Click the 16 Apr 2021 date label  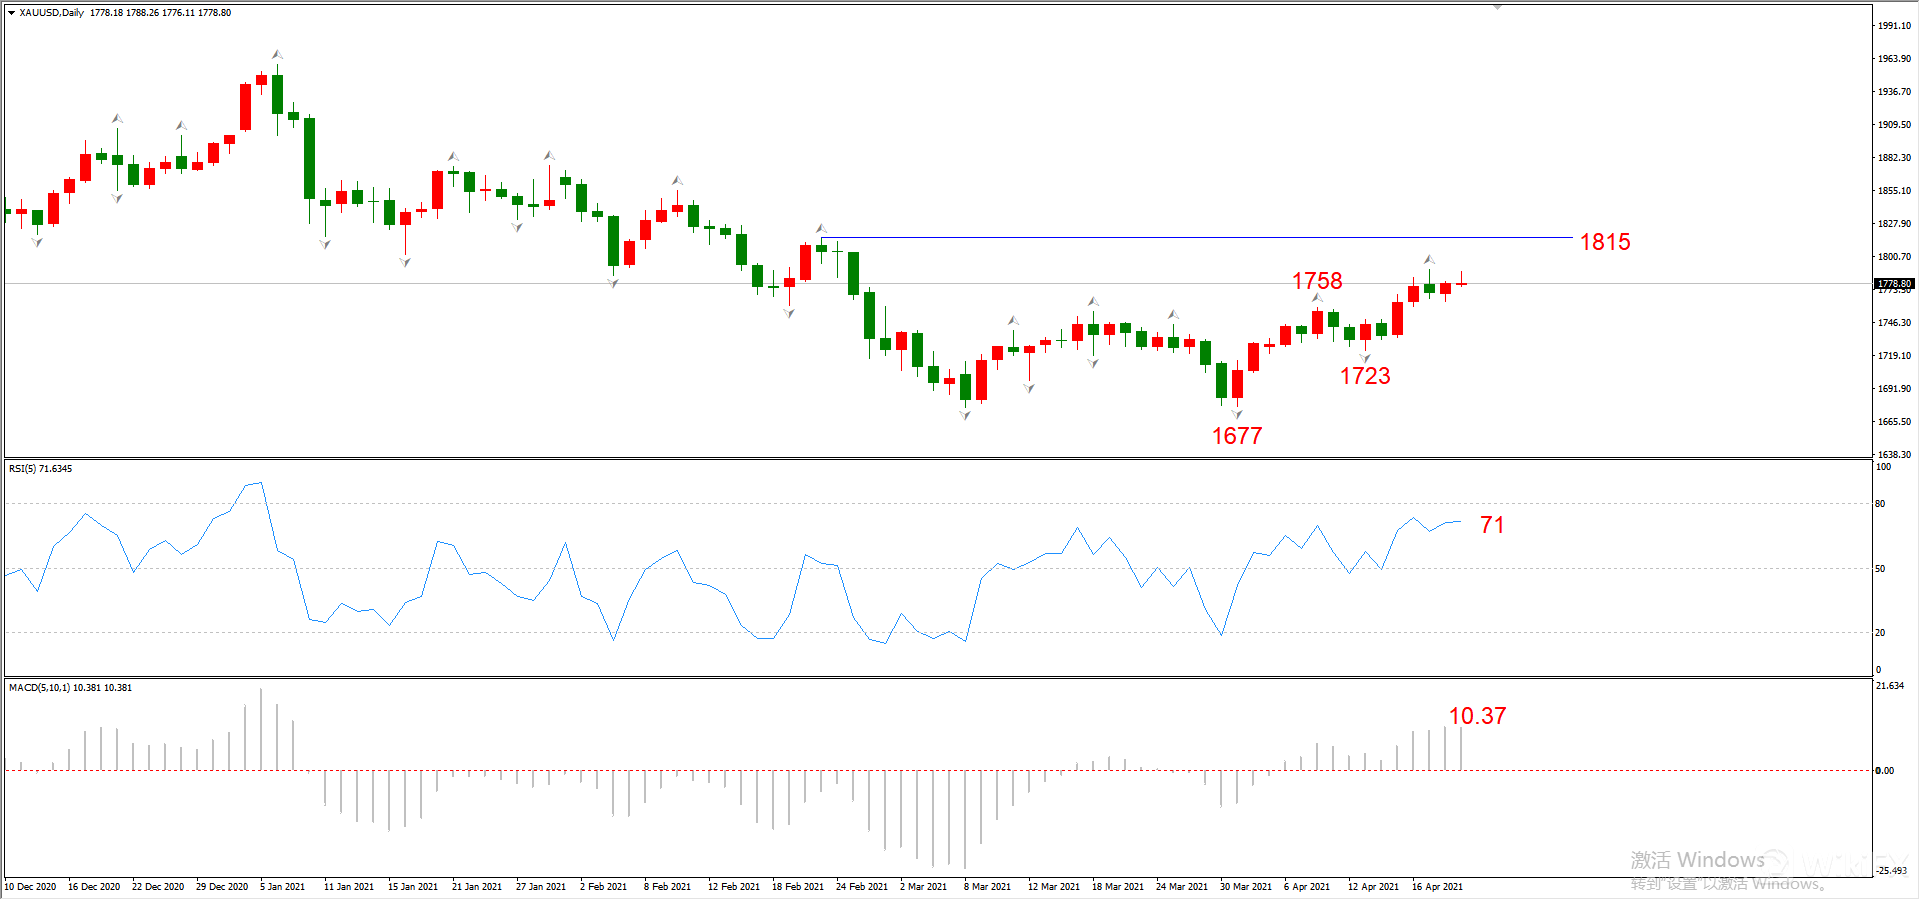(x=1437, y=887)
